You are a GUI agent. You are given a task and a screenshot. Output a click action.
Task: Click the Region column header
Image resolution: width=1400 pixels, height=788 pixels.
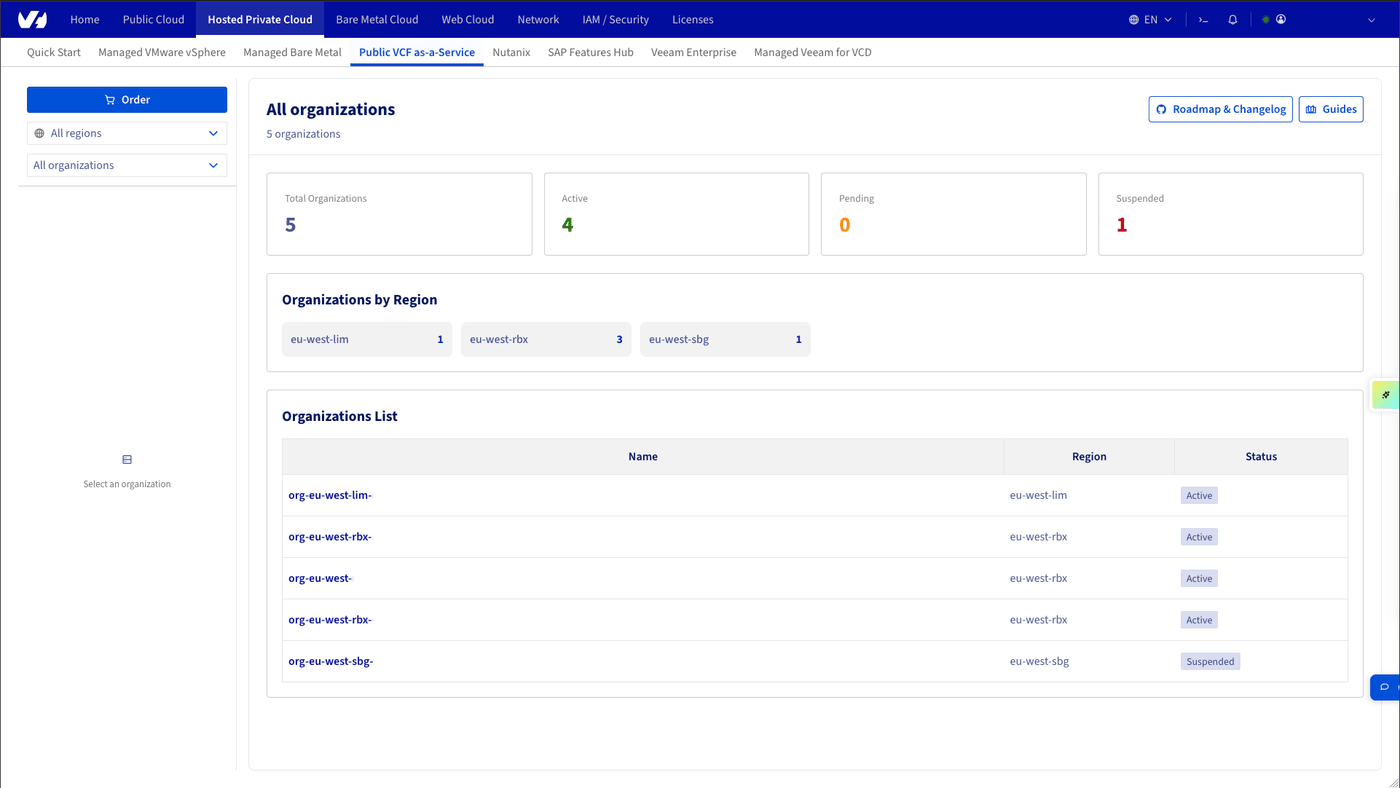coord(1089,456)
